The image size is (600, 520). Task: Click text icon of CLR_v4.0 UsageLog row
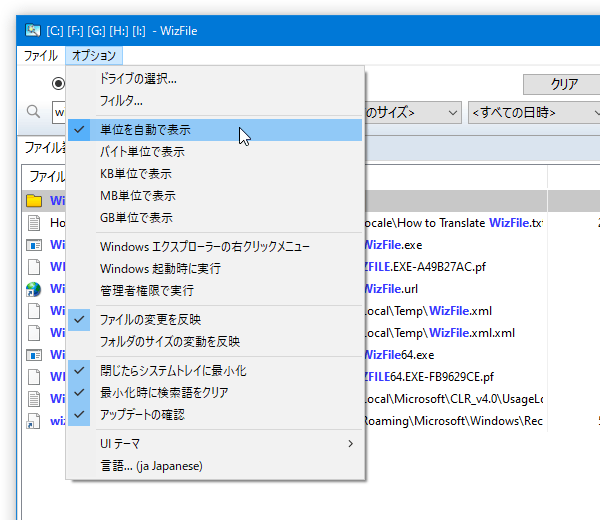pyautogui.click(x=34, y=399)
